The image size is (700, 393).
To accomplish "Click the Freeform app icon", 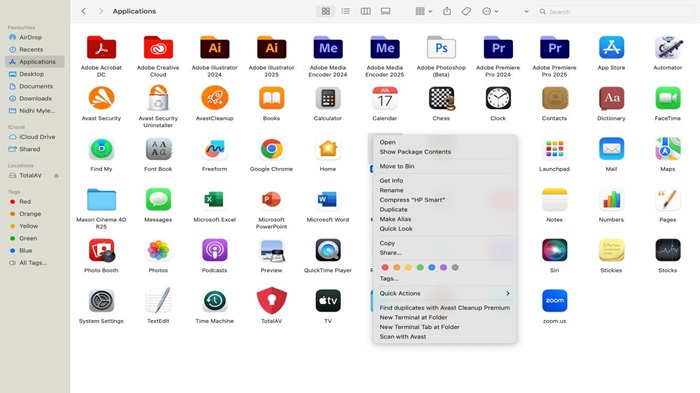I will [x=215, y=149].
